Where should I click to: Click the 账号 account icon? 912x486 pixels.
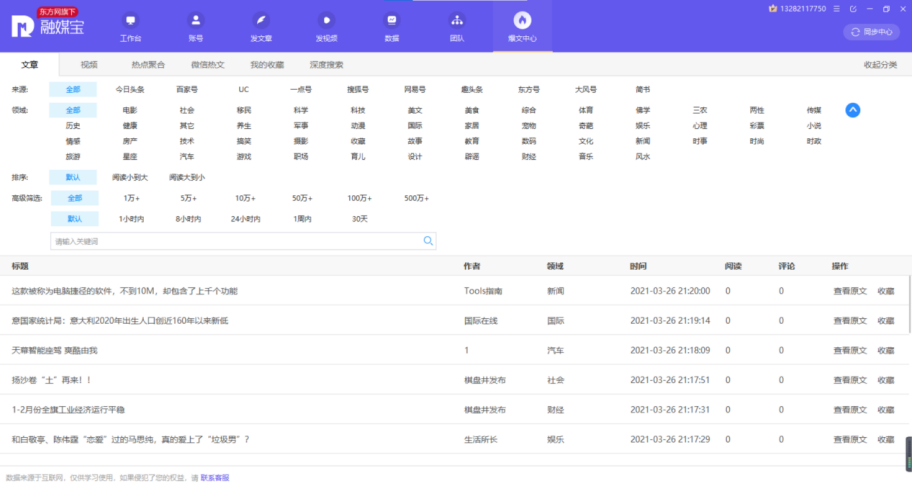coord(195,26)
